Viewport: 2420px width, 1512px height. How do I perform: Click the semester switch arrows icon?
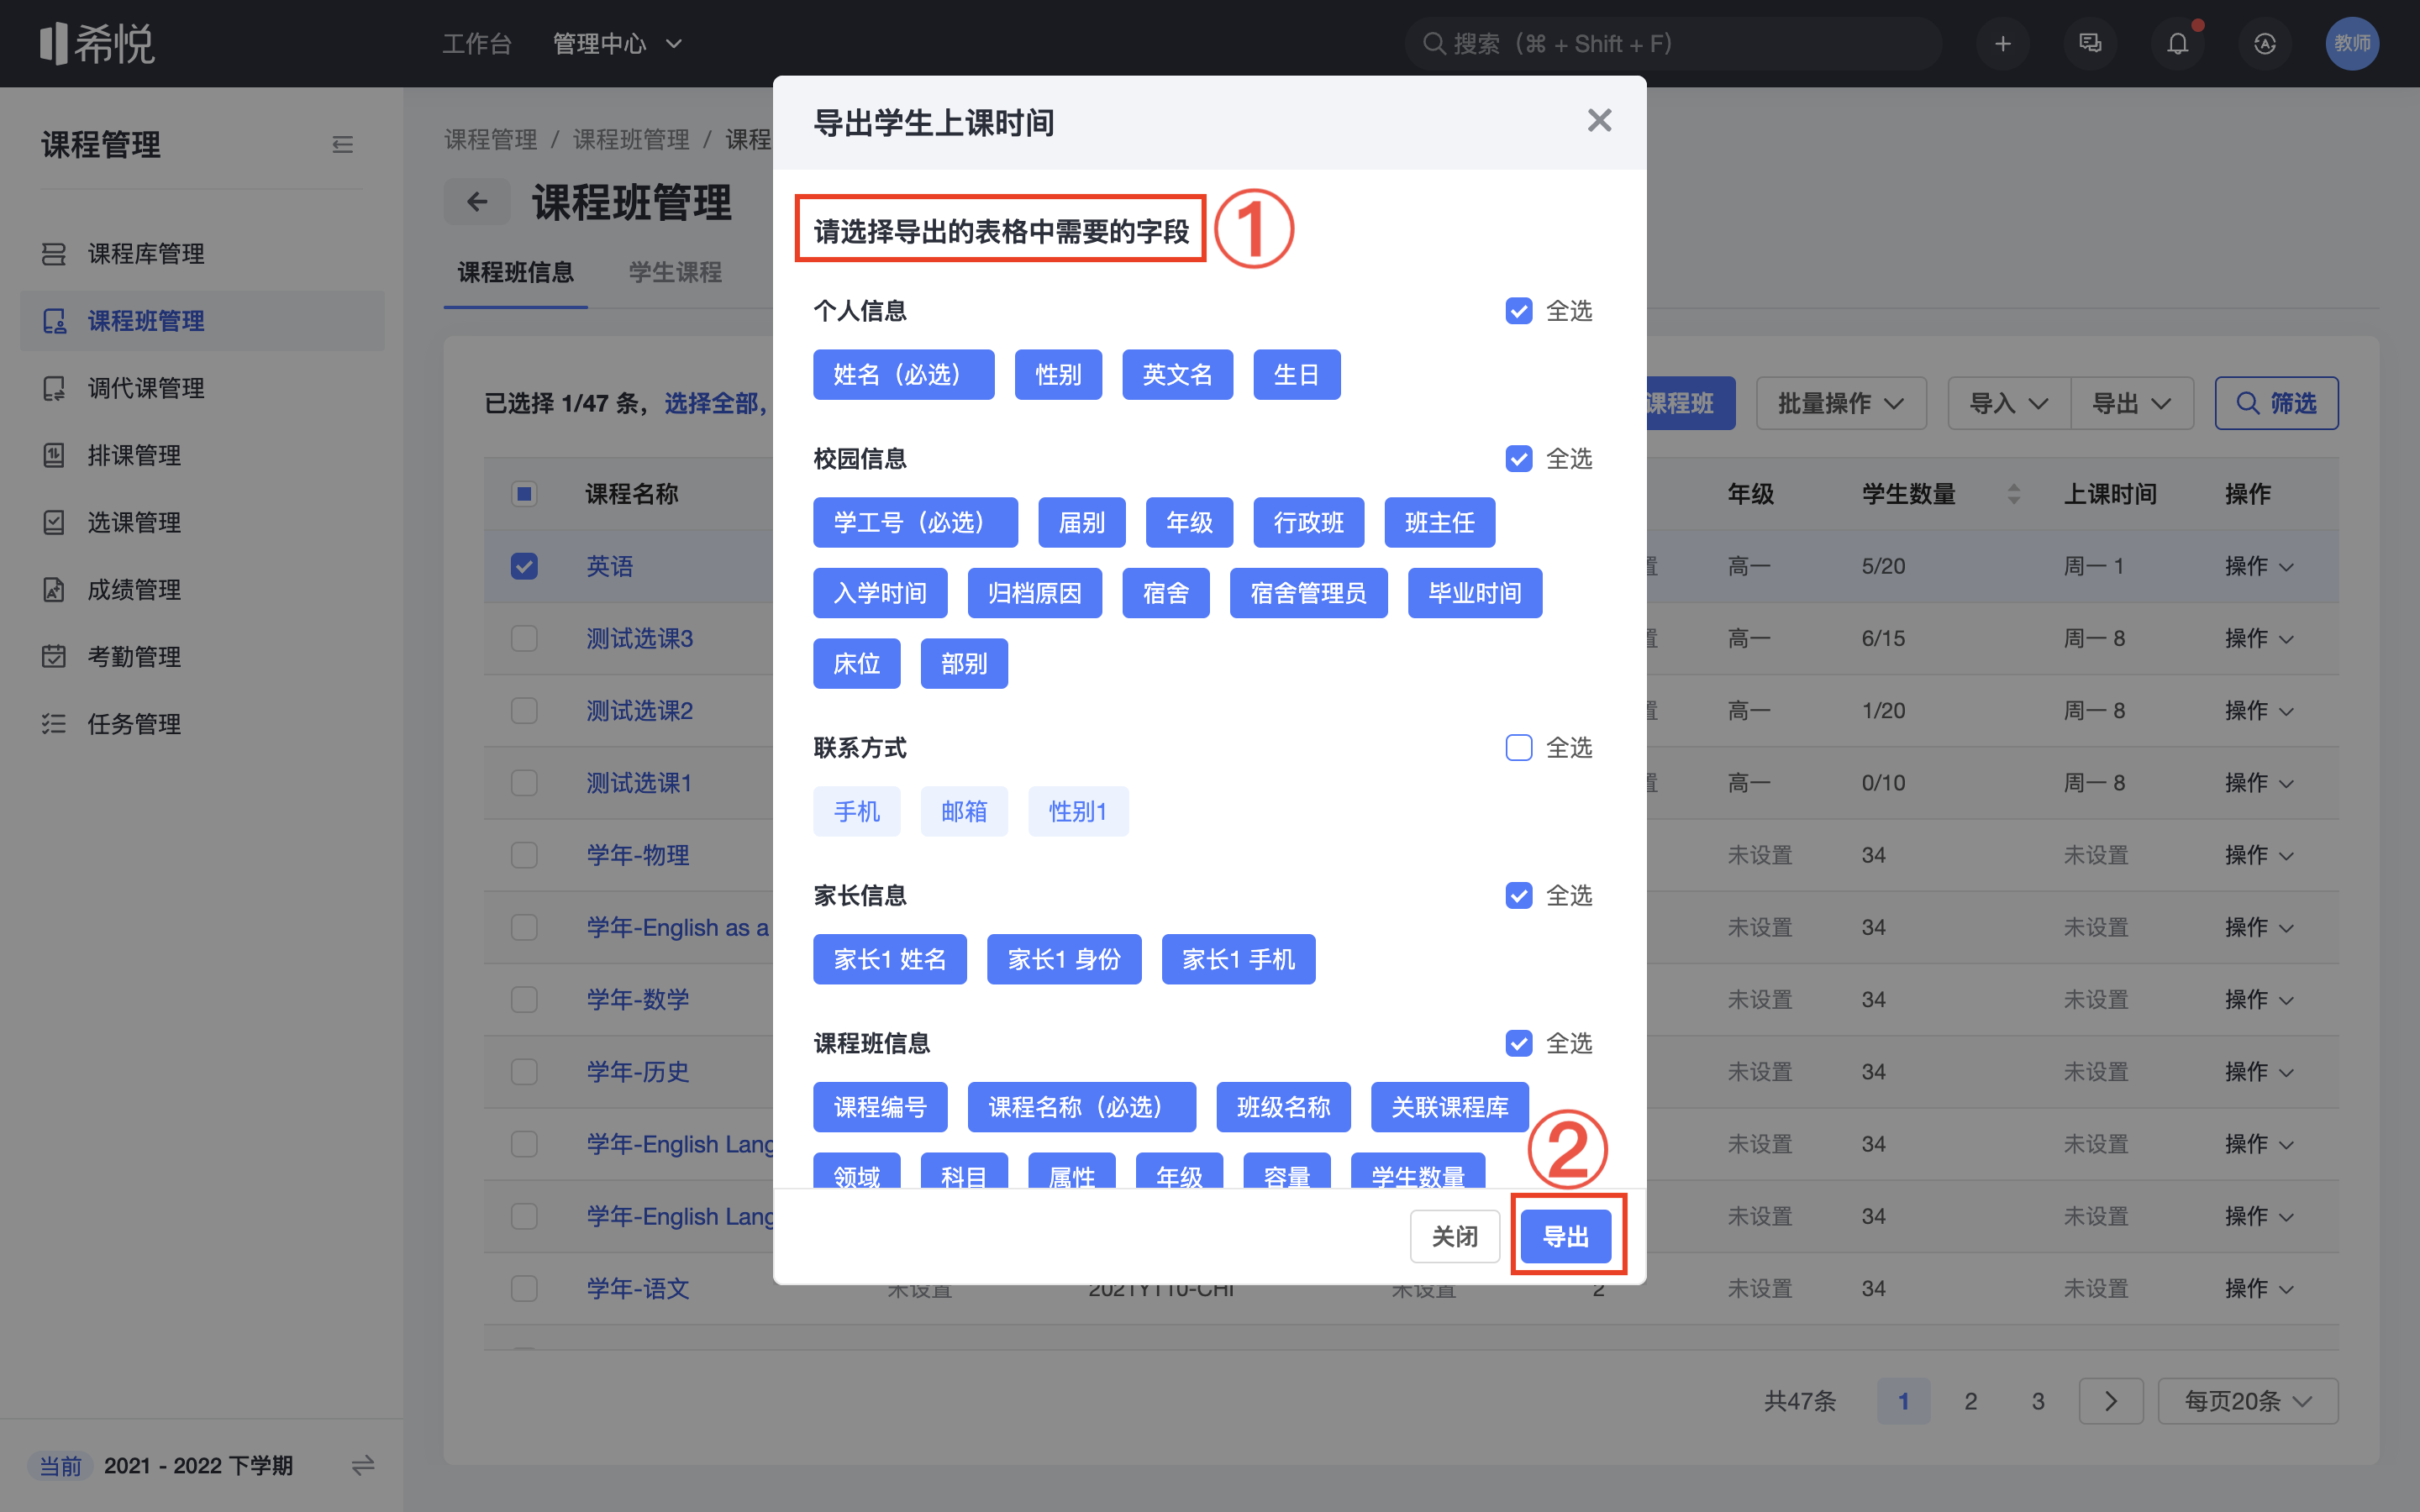363,1466
